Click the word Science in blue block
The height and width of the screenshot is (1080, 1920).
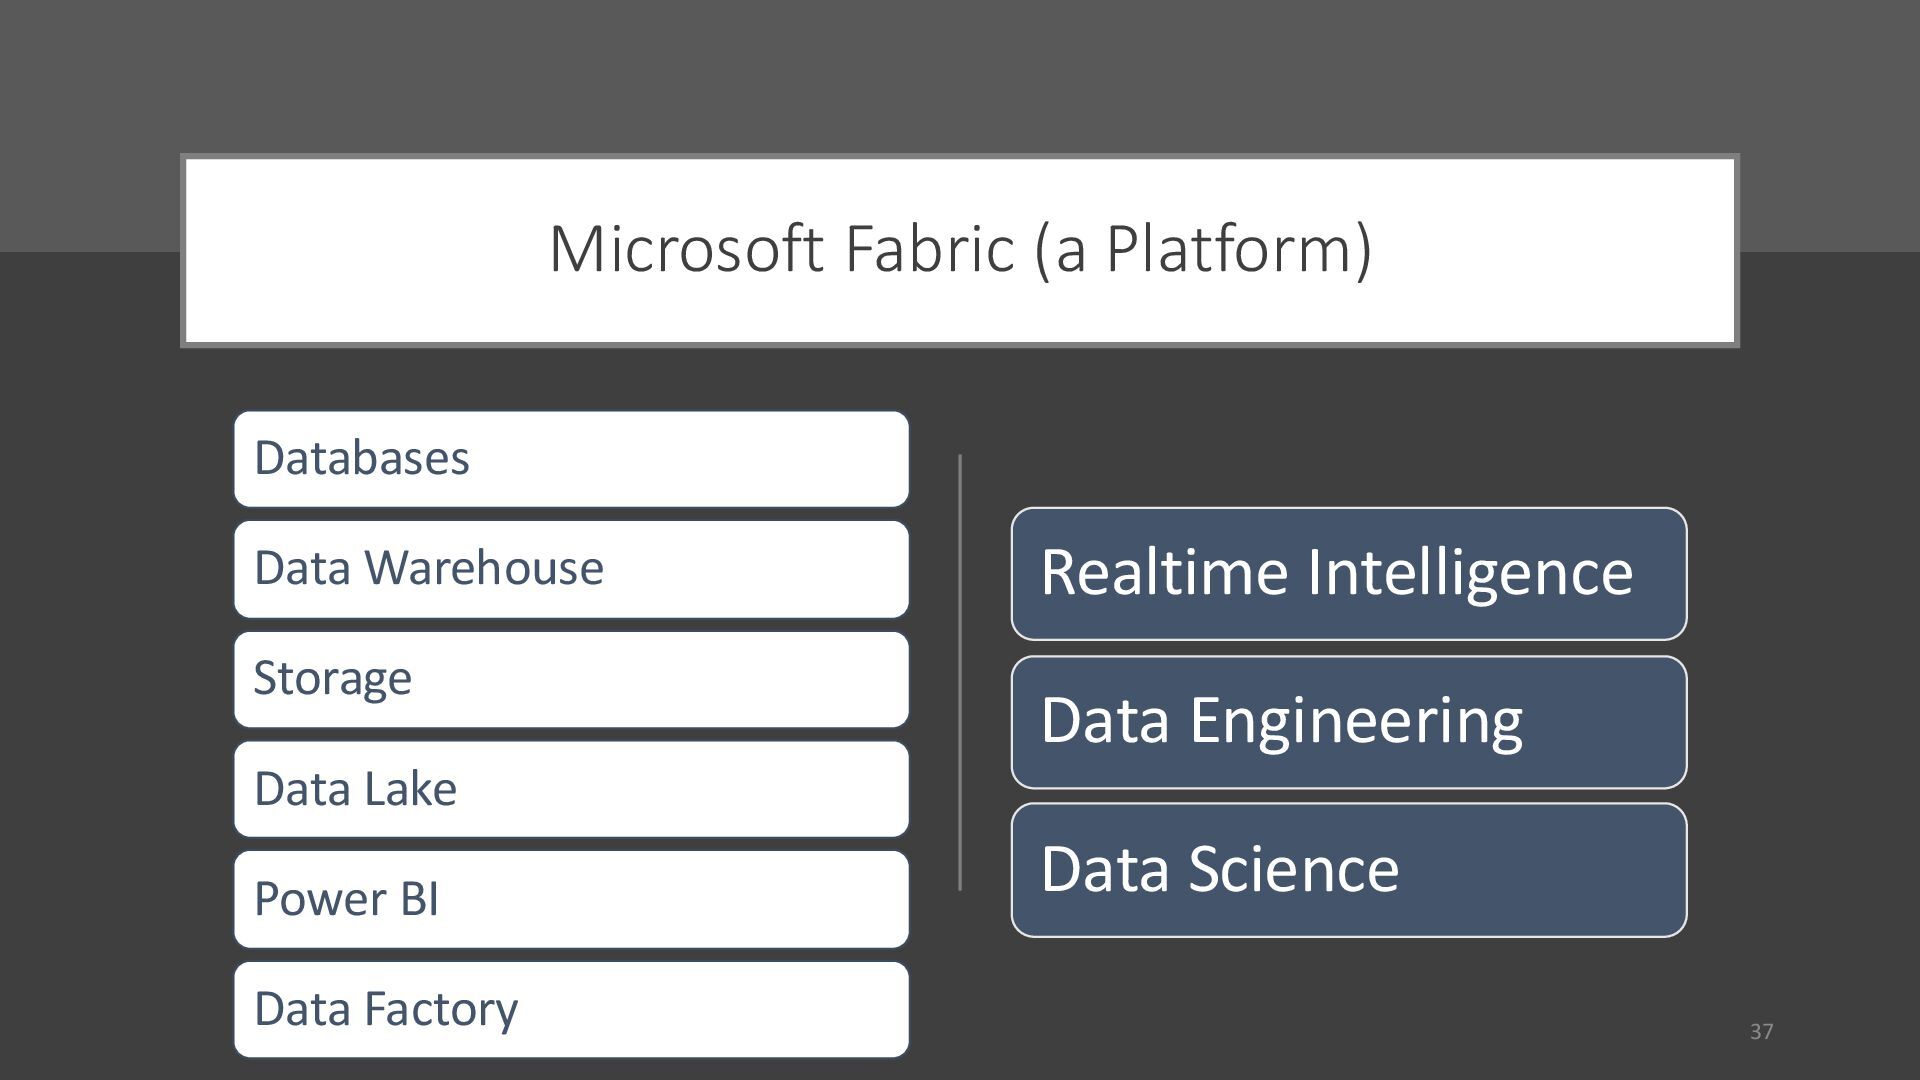pyautogui.click(x=1294, y=868)
